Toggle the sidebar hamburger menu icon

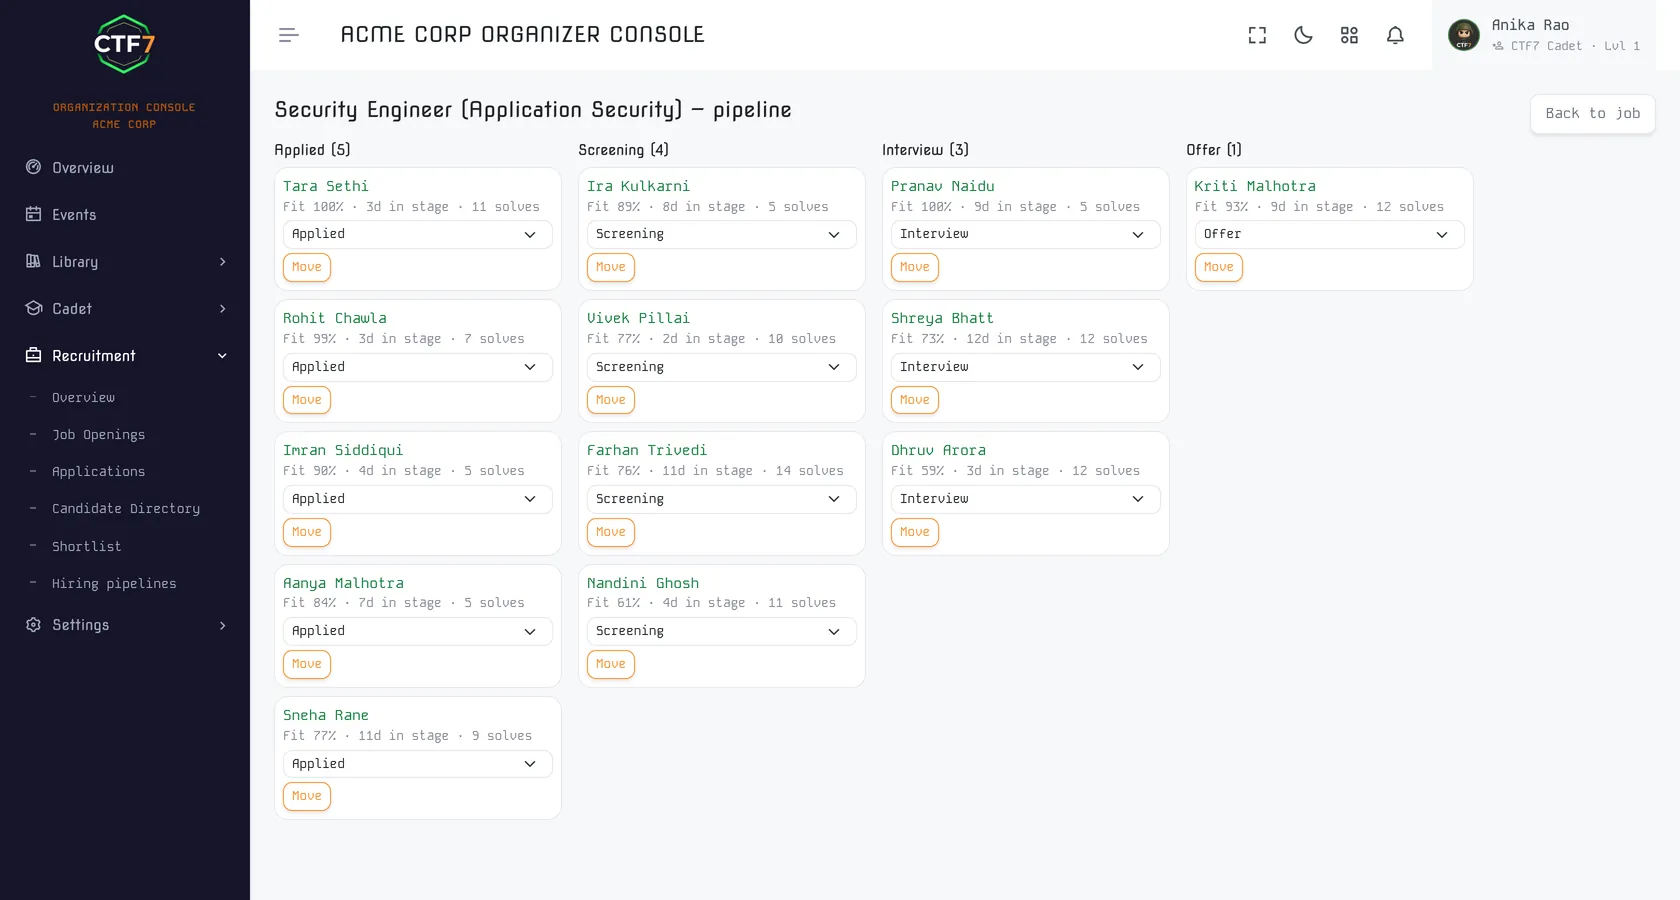tap(289, 35)
